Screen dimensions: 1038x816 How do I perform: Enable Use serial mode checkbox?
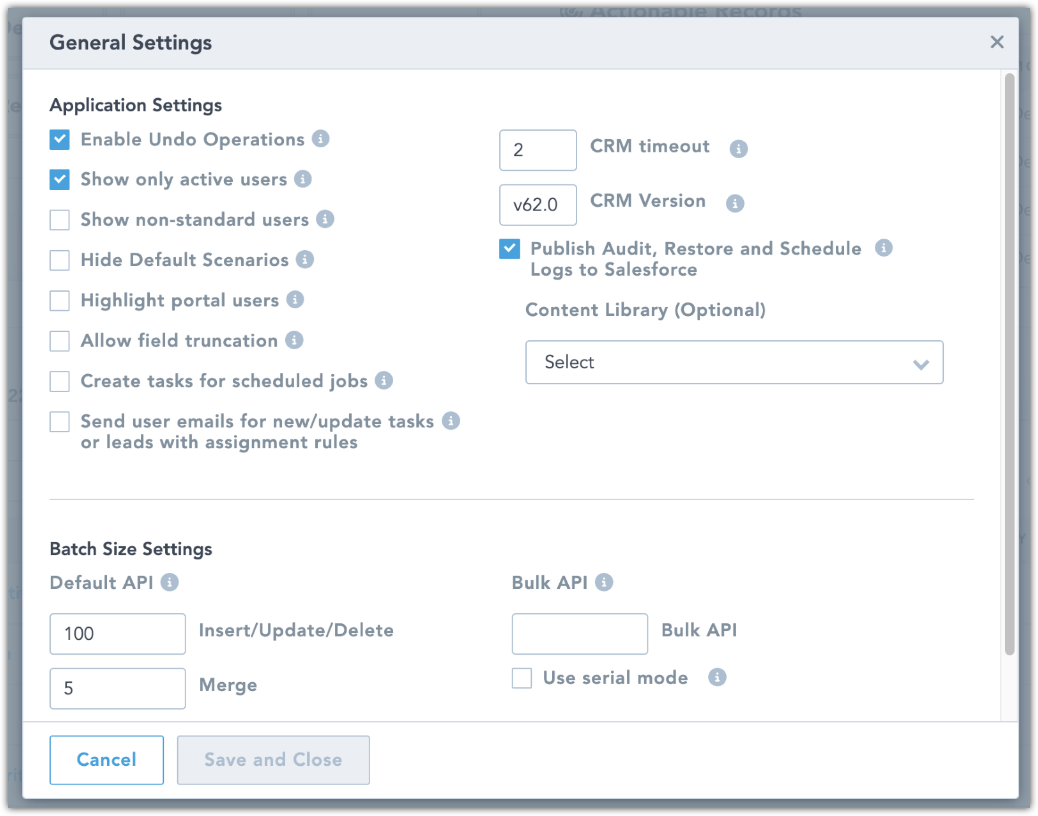tap(522, 678)
